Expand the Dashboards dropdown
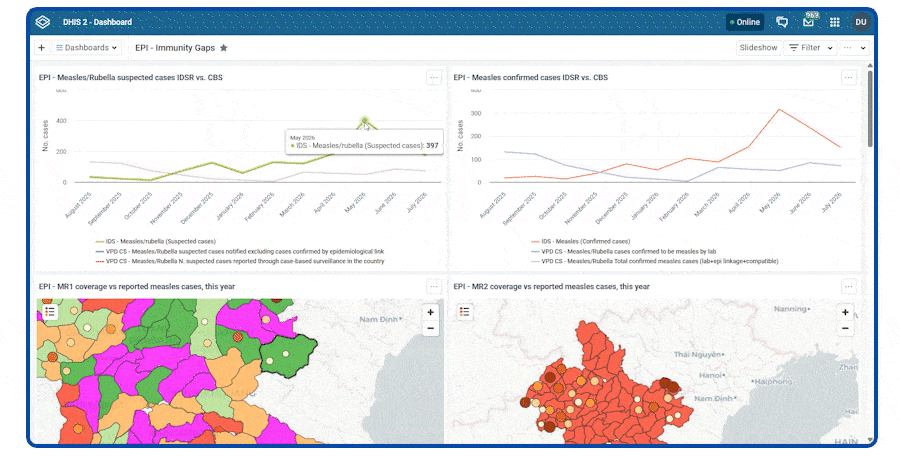The width and height of the screenshot is (900, 470). coord(87,48)
